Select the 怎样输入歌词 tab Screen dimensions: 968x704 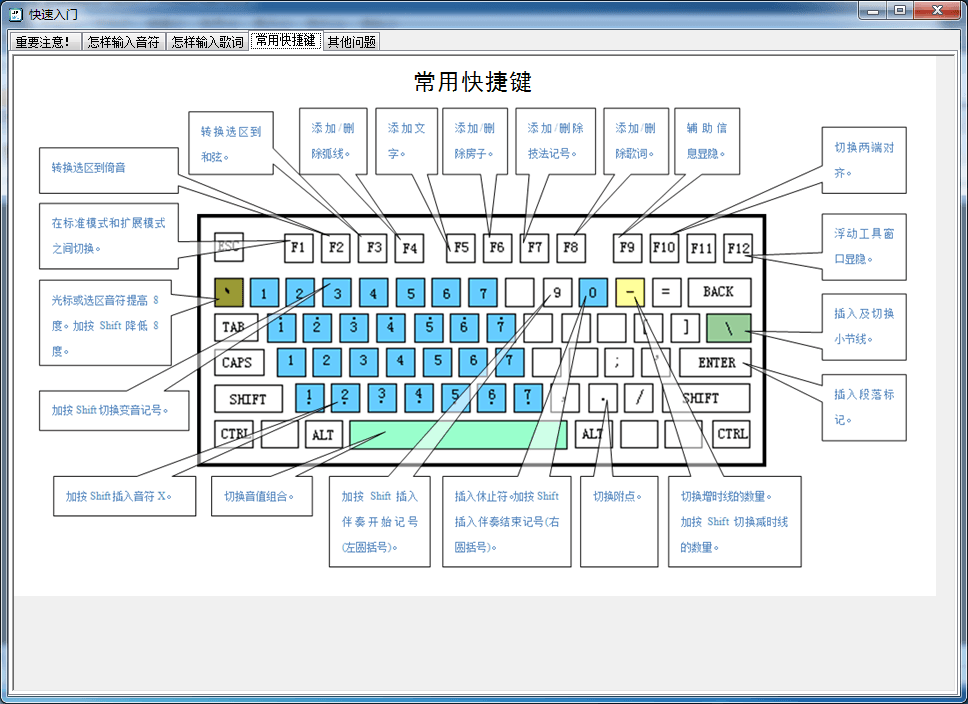coord(207,42)
